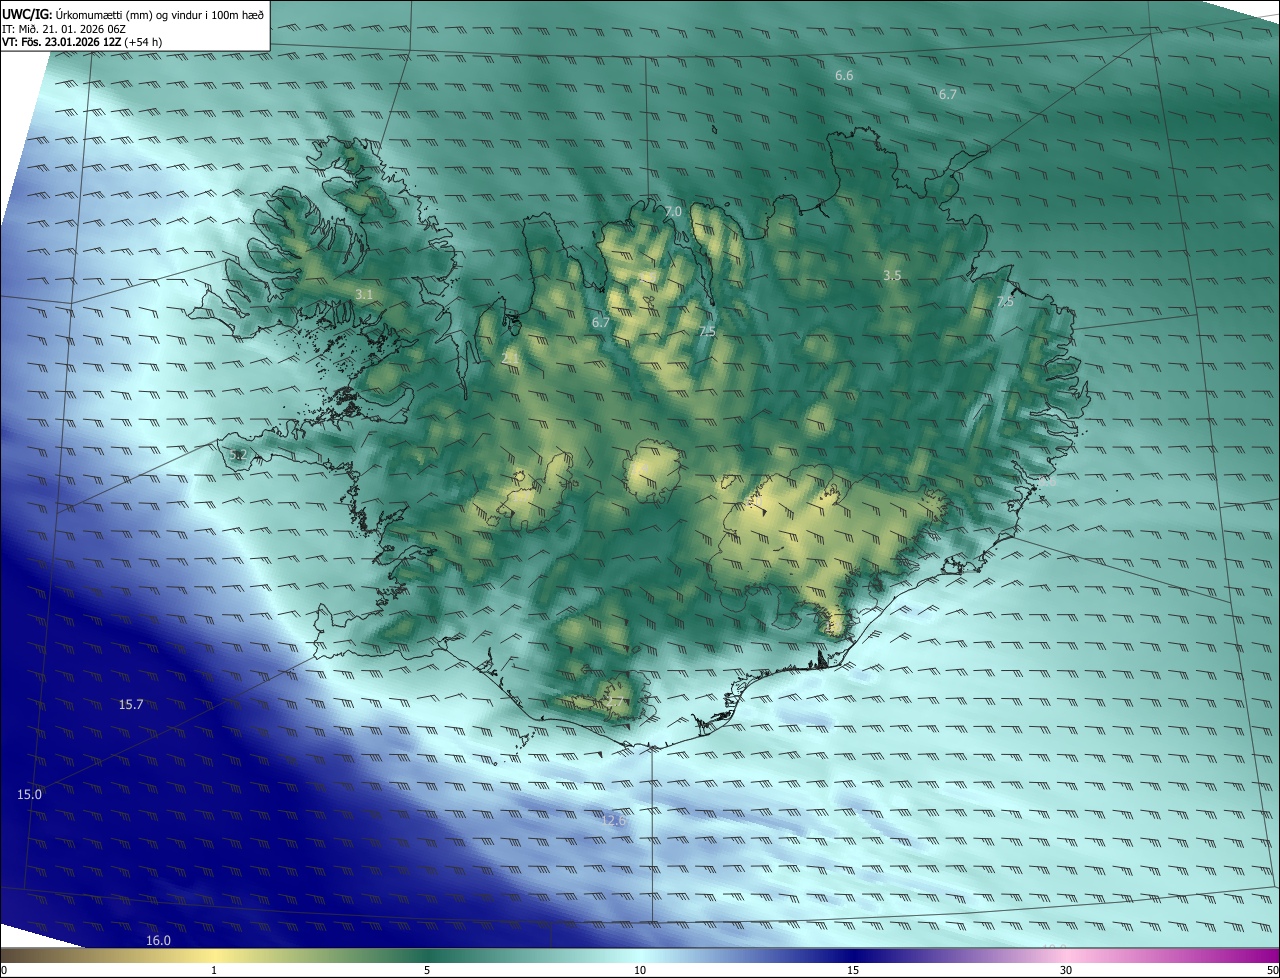
Task: Click the '6.6' value label on the map
Action: (844, 76)
